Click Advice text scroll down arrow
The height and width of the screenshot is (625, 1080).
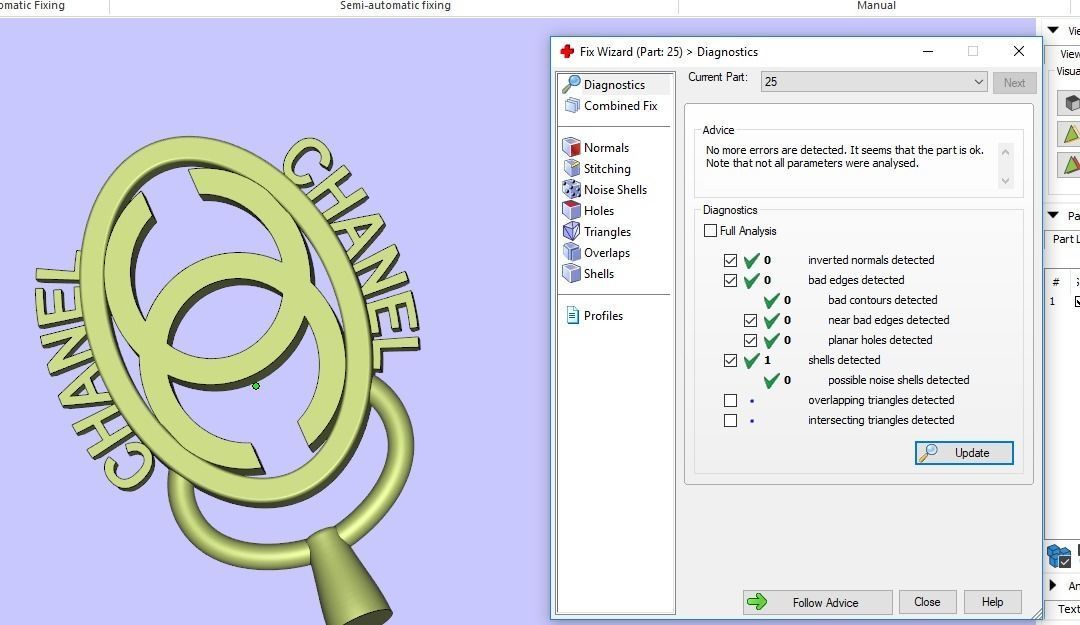point(1006,181)
